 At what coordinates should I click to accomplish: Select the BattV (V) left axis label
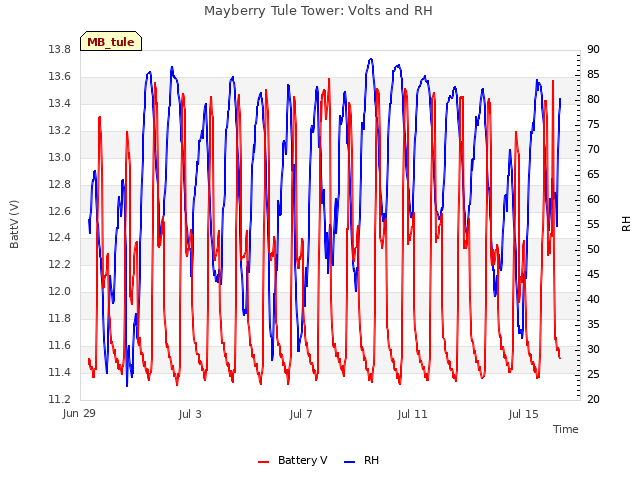14,224
